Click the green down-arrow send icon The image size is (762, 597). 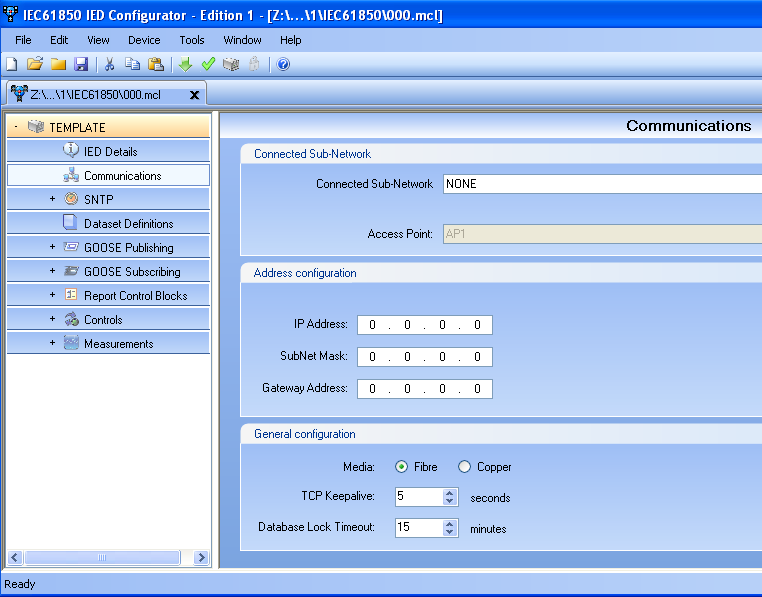pyautogui.click(x=185, y=64)
